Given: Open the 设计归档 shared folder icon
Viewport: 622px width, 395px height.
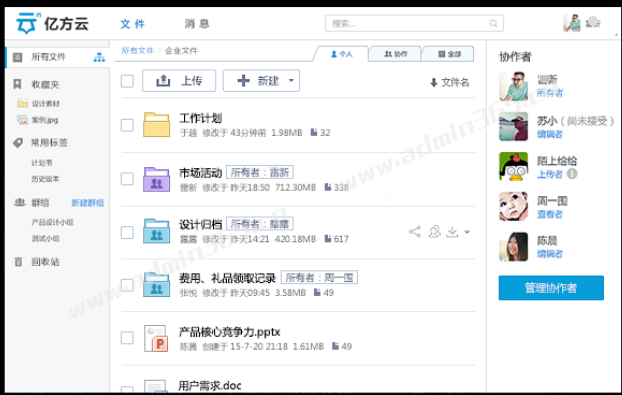Looking at the screenshot, I should click(x=156, y=231).
